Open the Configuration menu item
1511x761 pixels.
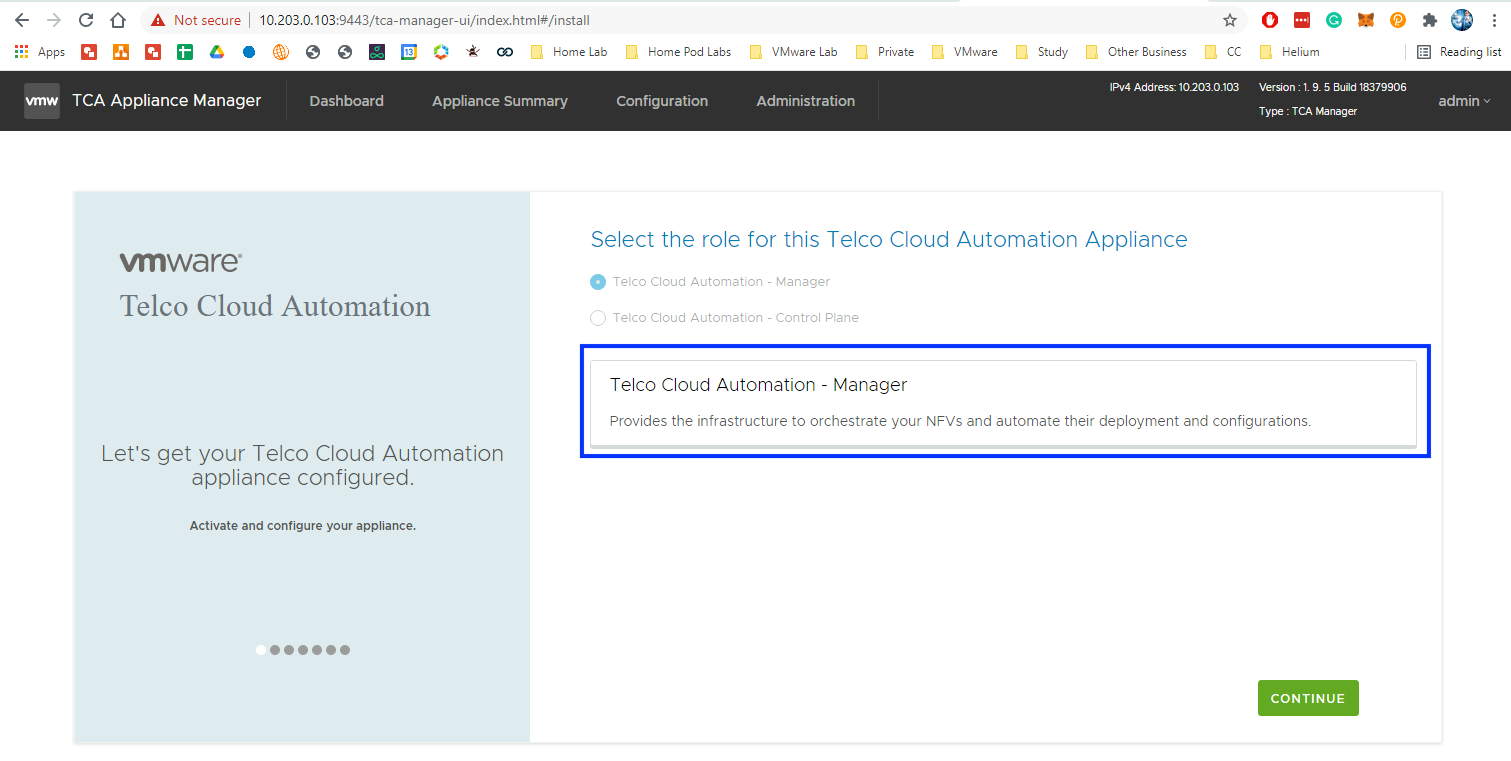[661, 101]
